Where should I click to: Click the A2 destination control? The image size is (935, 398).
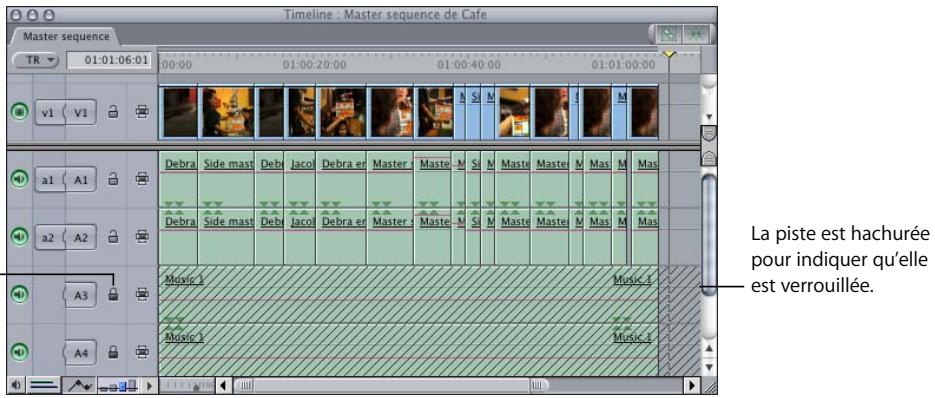pos(81,237)
